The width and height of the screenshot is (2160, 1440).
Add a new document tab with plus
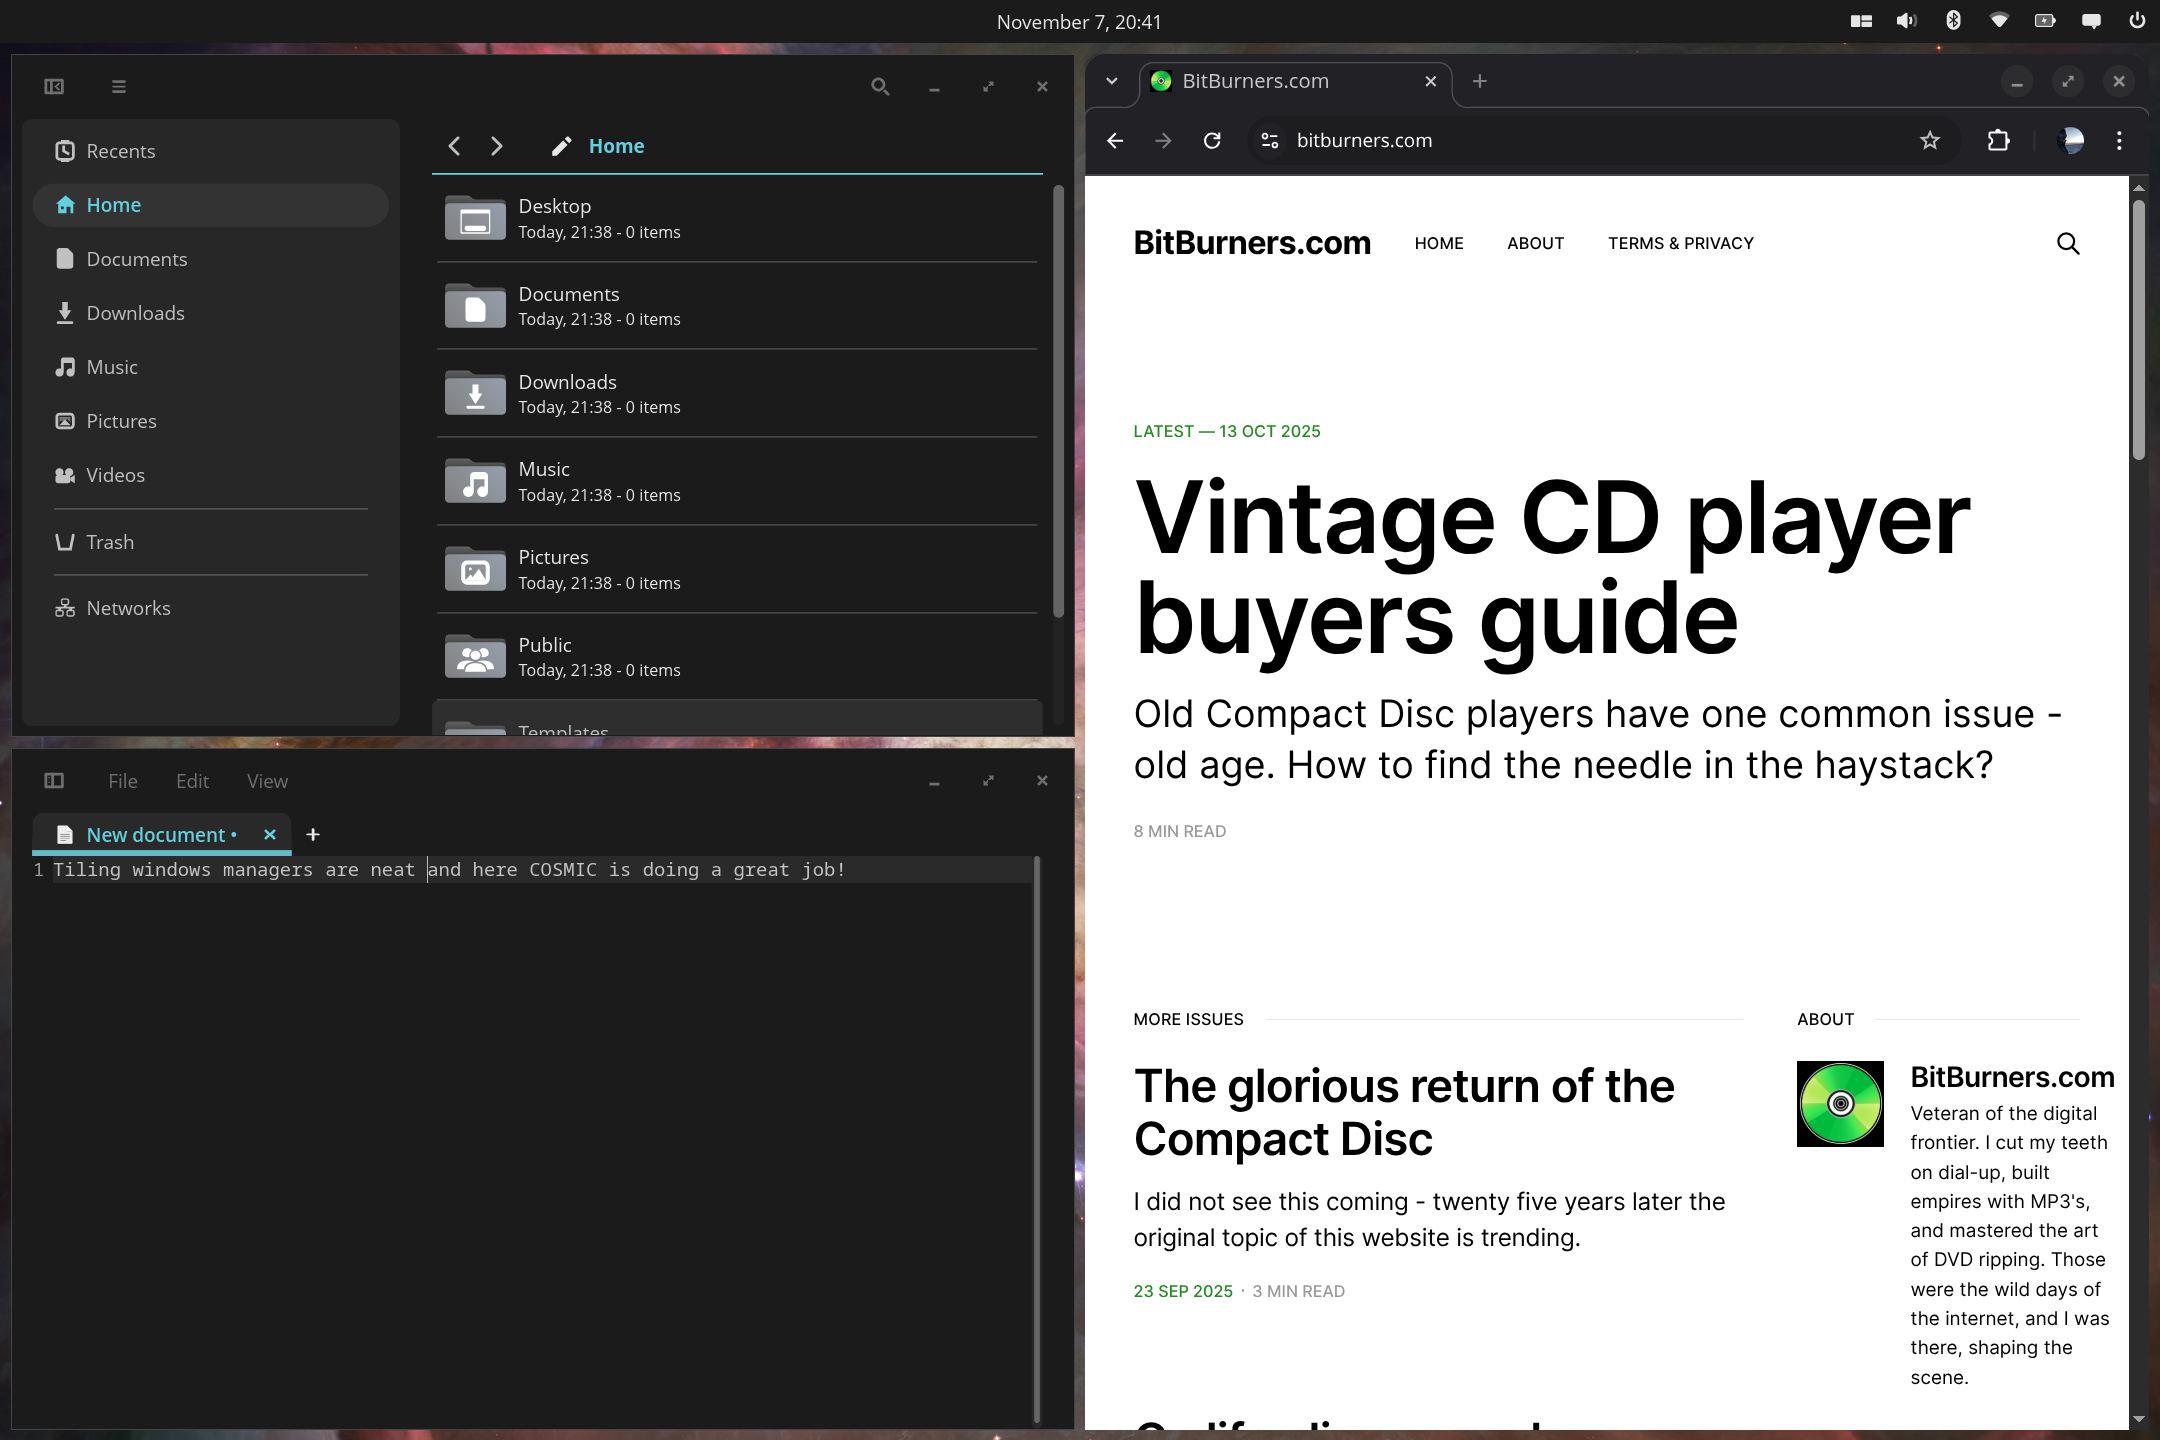pyautogui.click(x=313, y=834)
